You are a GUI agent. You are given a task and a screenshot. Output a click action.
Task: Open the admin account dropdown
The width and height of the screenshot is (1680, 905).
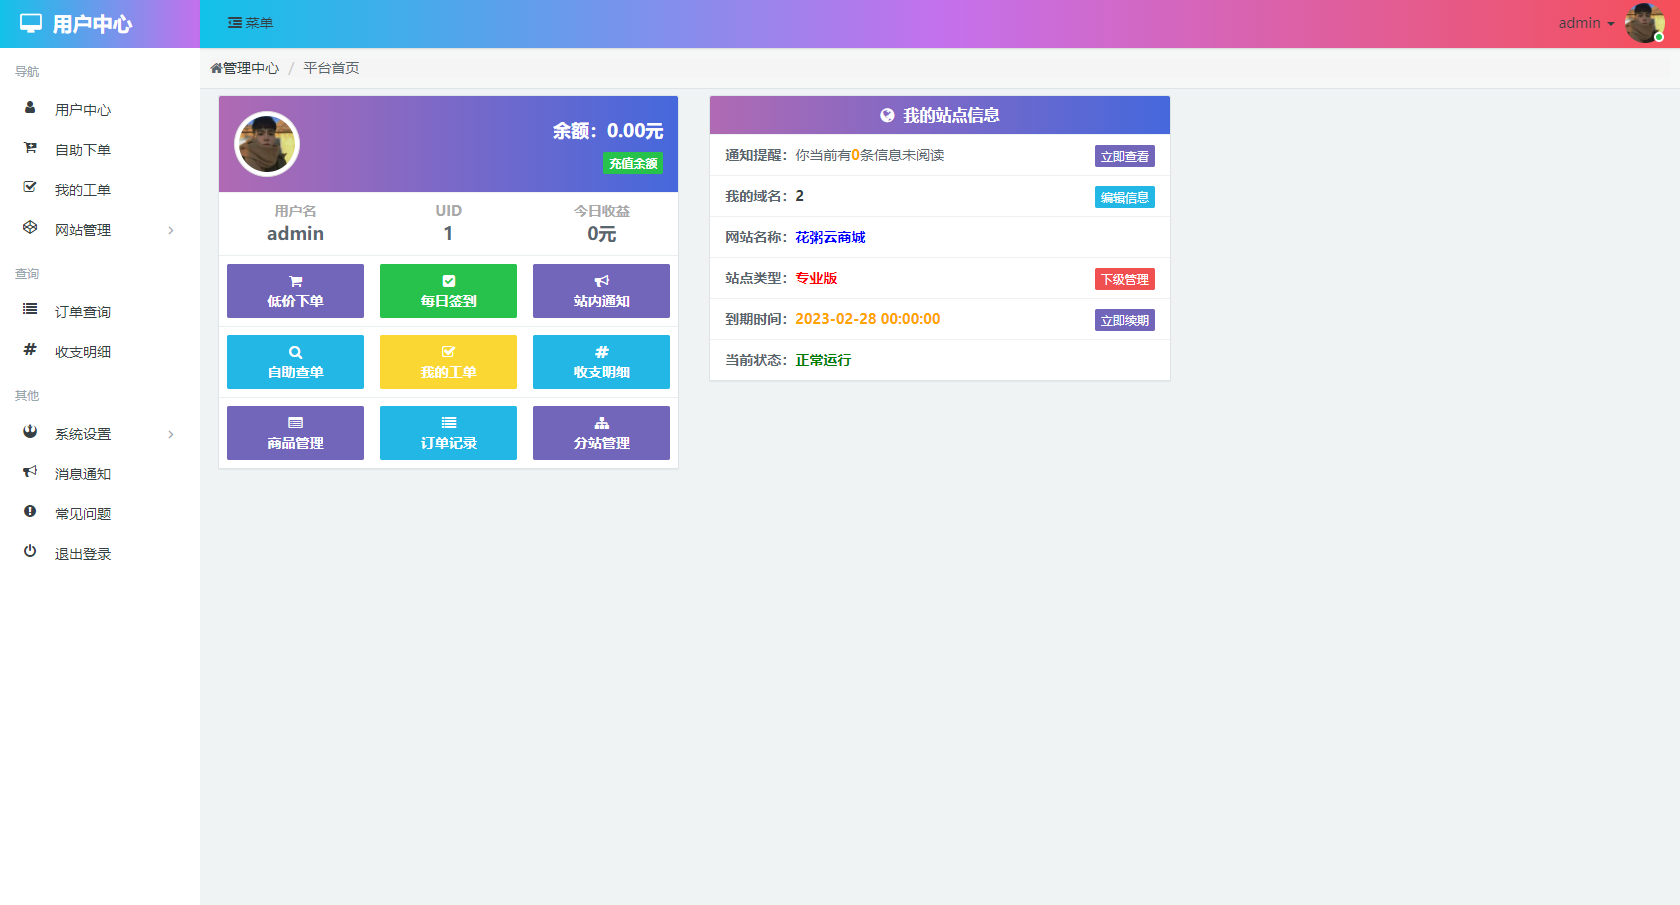tap(1586, 23)
